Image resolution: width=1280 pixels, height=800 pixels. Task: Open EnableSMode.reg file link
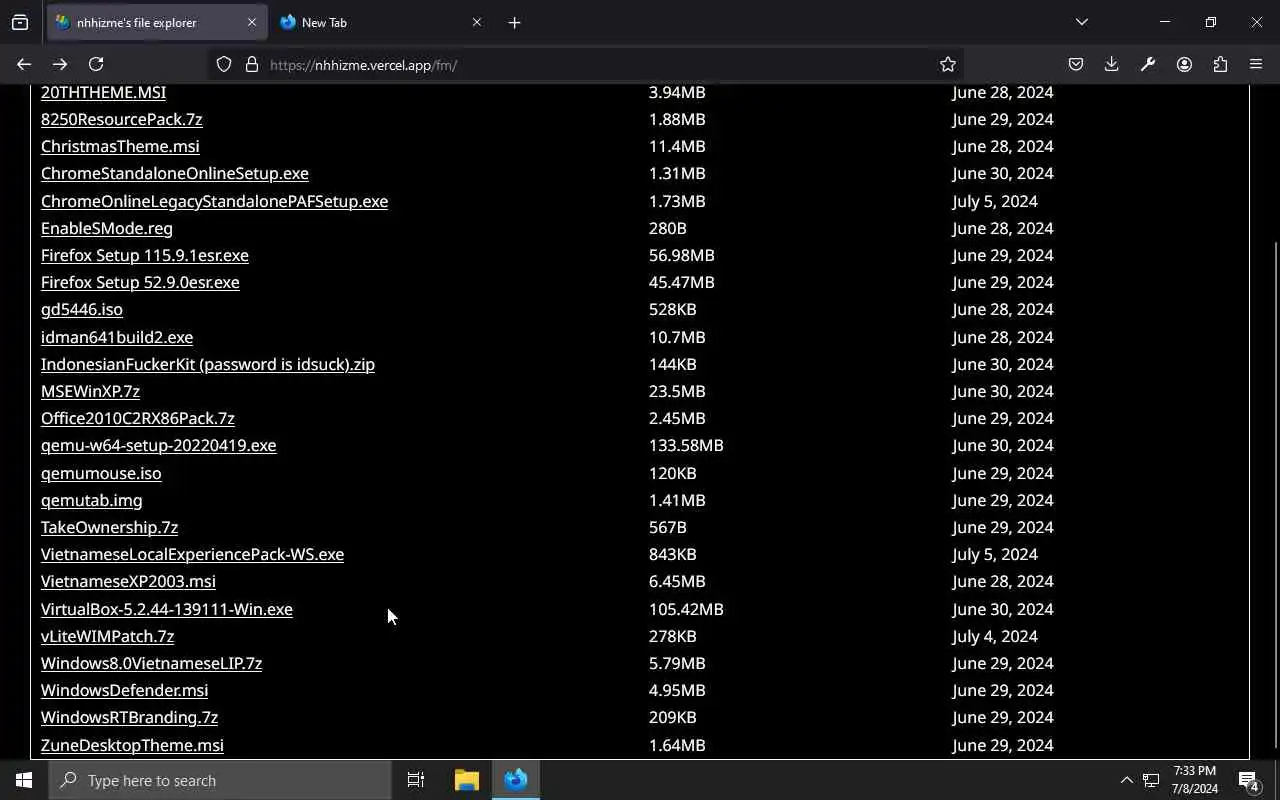106,228
